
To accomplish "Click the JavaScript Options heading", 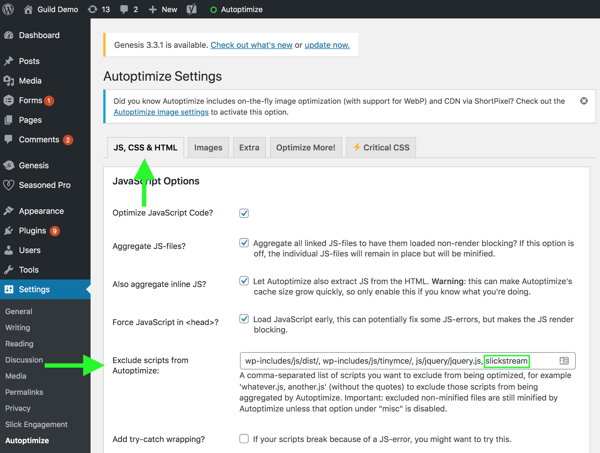I will tap(156, 181).
